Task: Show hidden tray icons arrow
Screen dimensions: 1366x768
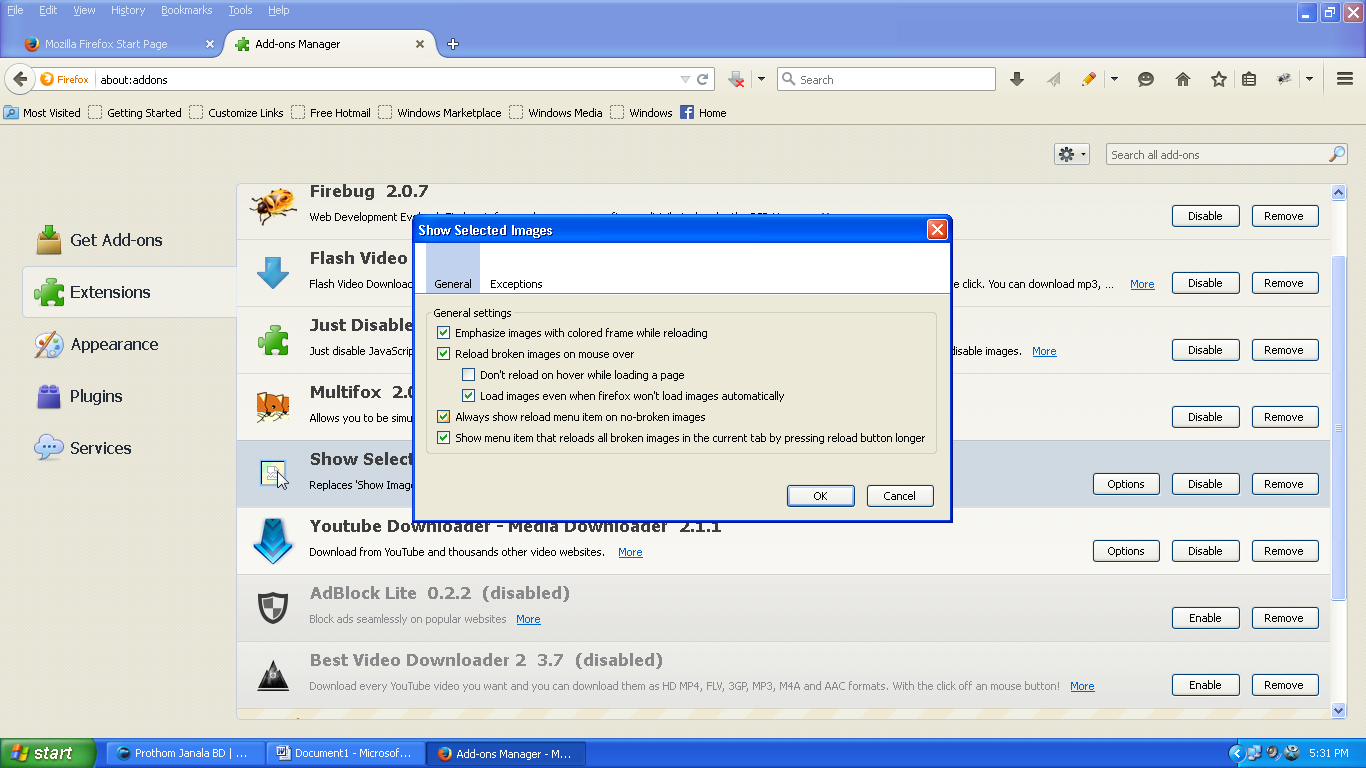Action: 1236,753
